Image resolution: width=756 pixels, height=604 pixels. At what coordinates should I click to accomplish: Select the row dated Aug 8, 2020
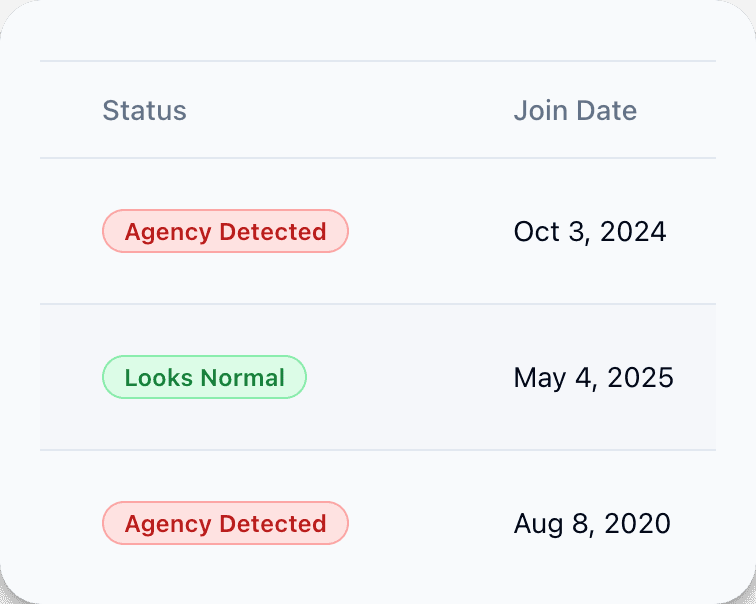[x=378, y=523]
